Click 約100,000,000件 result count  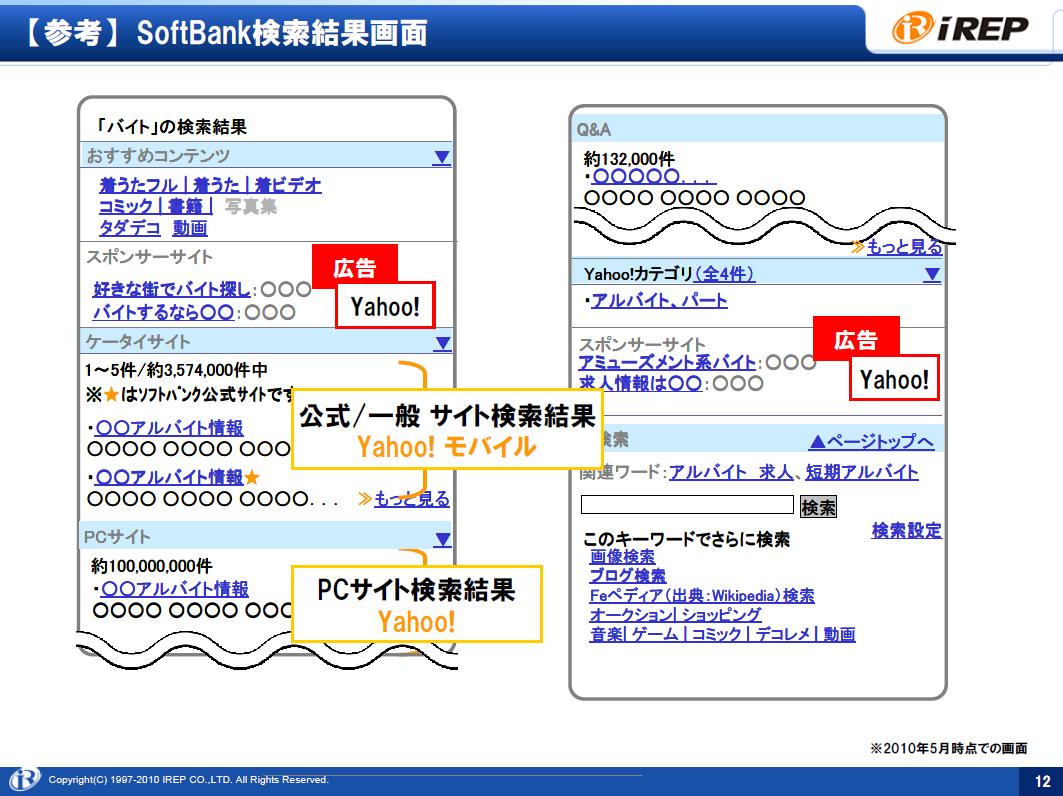(x=151, y=566)
